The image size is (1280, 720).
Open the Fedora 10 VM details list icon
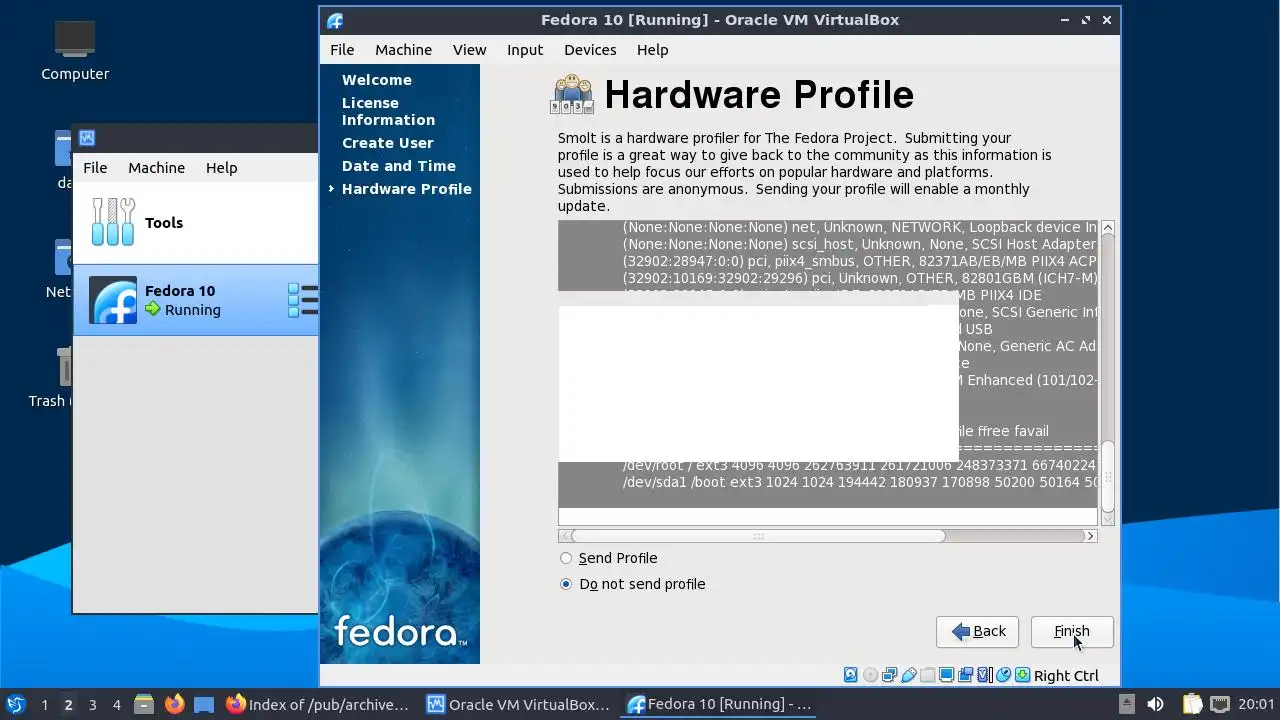pyautogui.click(x=302, y=300)
